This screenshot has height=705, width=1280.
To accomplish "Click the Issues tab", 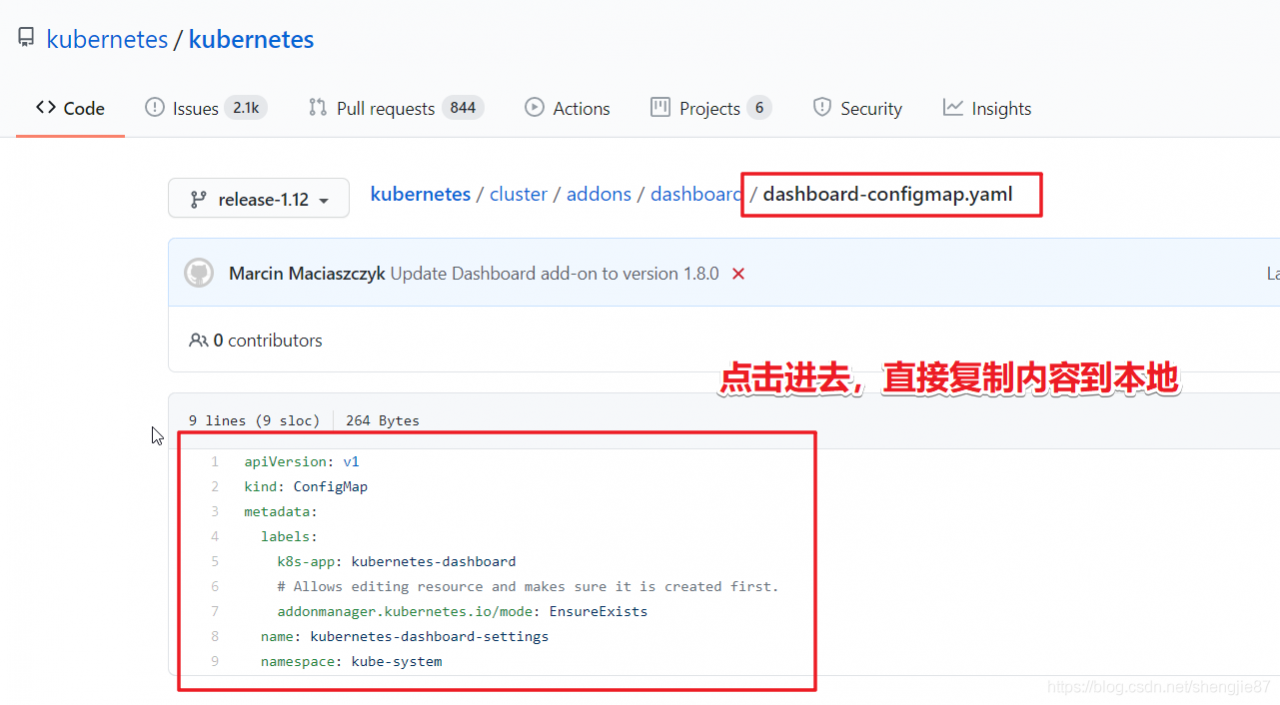I will (194, 108).
